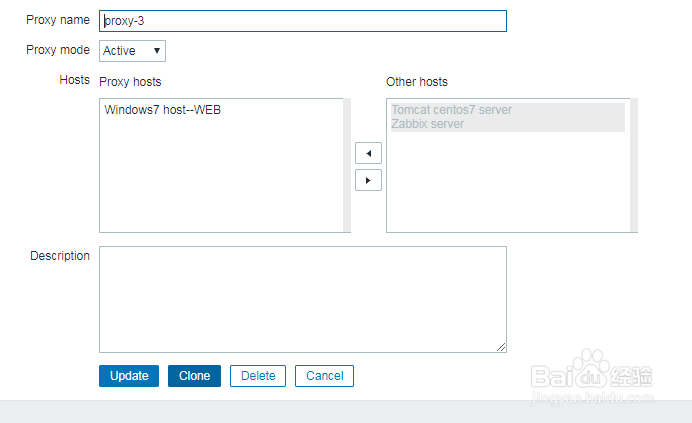Click the Description label
The image size is (692, 423).
[x=60, y=256]
